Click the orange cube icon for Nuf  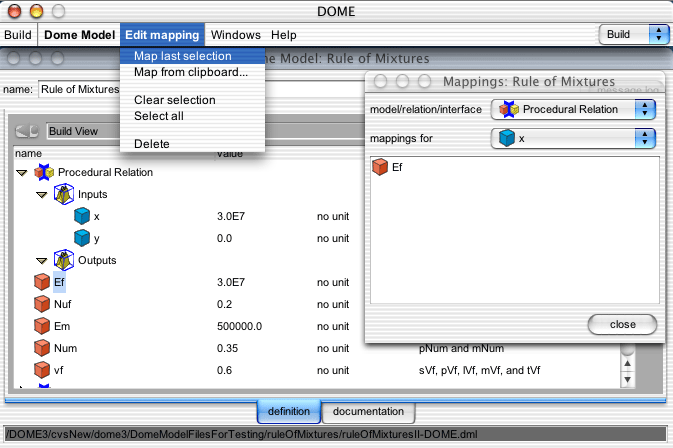tap(42, 304)
